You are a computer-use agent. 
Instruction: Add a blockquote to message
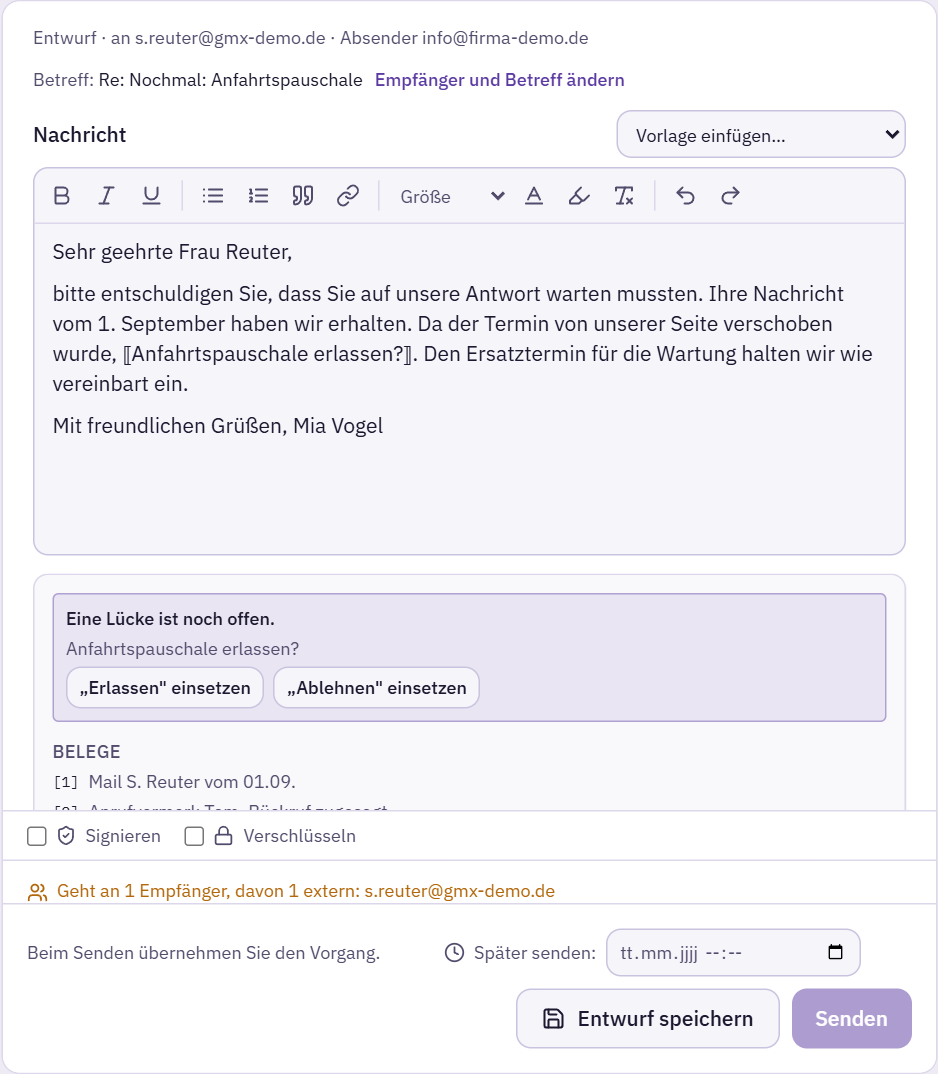[x=302, y=196]
